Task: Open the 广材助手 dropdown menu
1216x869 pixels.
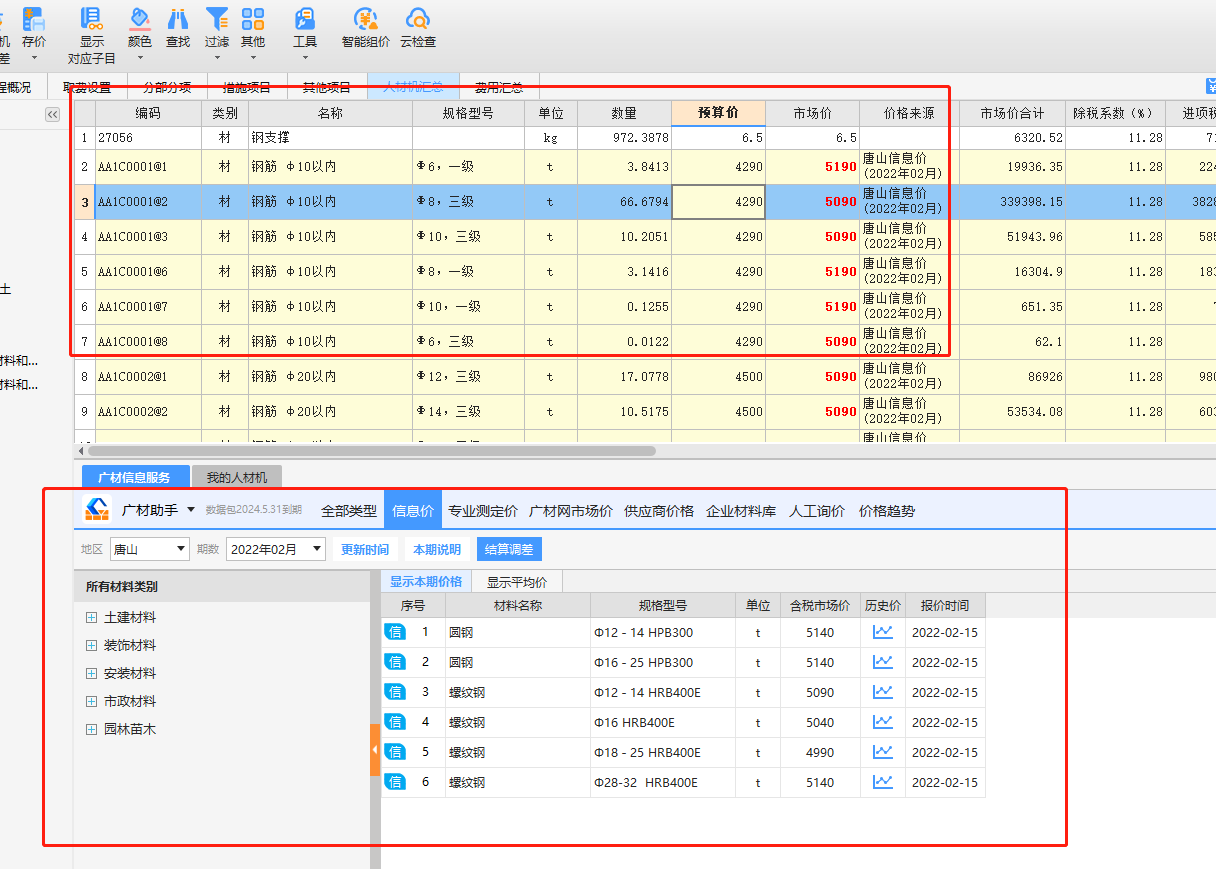Action: [x=191, y=511]
